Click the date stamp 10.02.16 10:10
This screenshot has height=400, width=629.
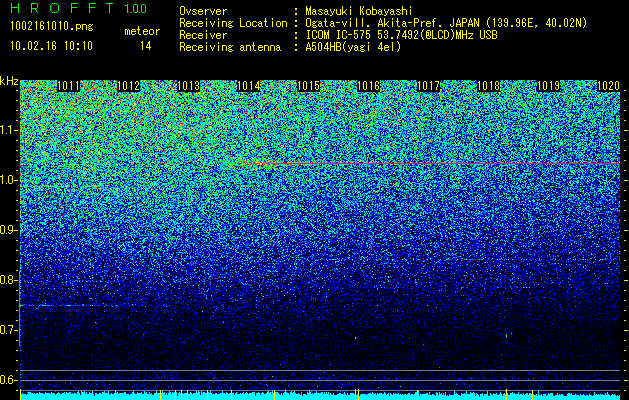[51, 46]
